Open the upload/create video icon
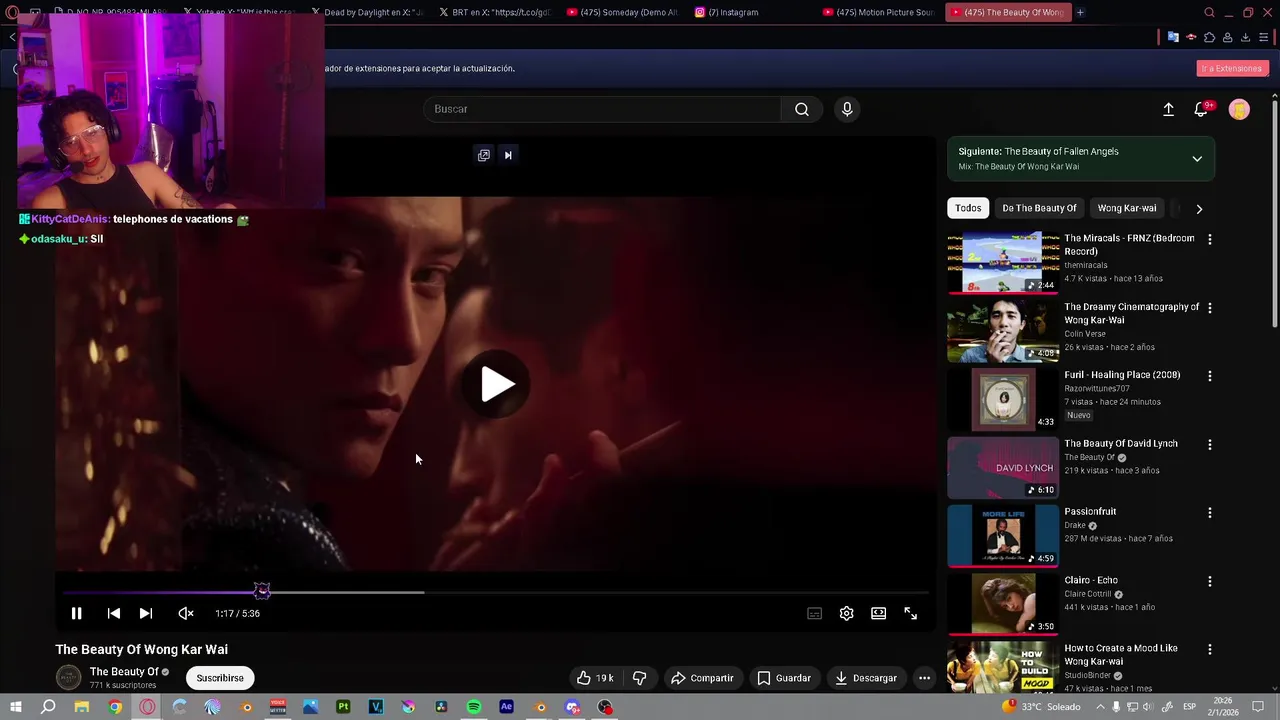The width and height of the screenshot is (1280, 720). 1168,109
